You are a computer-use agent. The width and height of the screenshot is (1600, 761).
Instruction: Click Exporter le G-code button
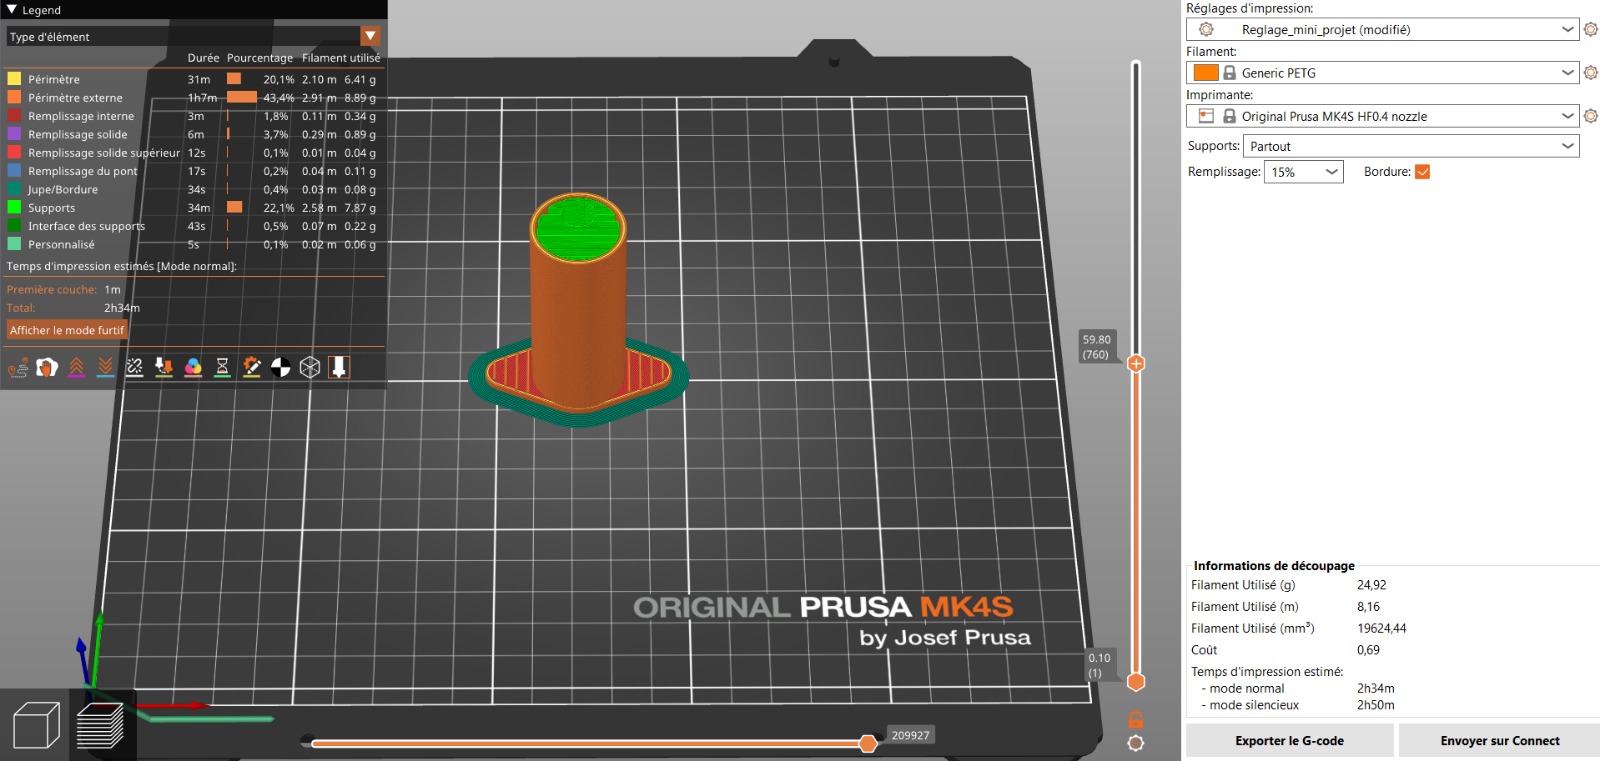click(x=1289, y=741)
